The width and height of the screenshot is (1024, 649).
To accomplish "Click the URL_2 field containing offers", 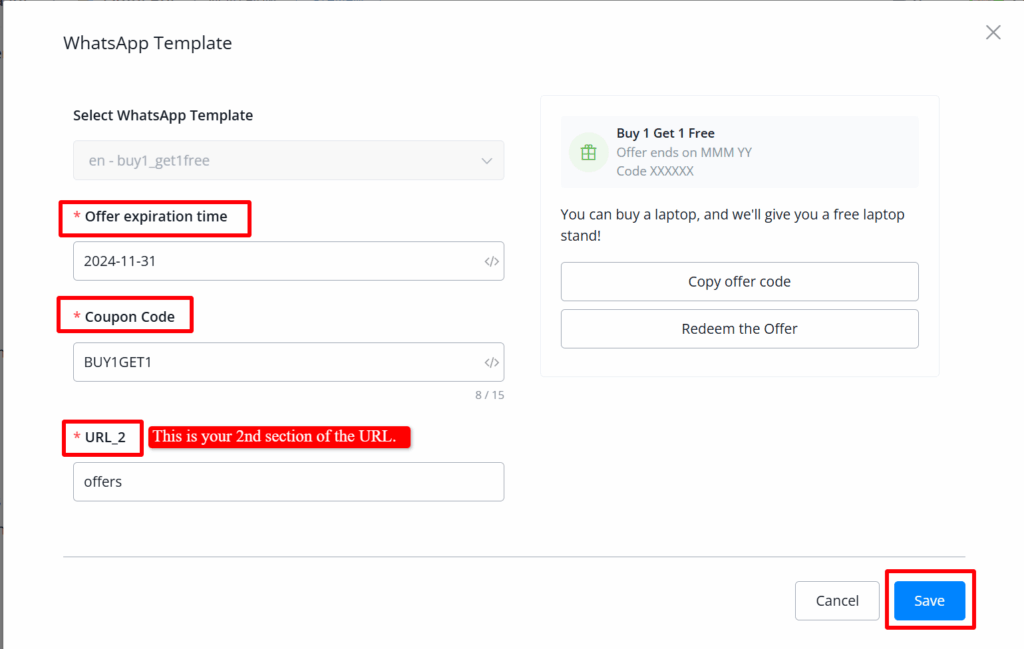I will coord(288,482).
